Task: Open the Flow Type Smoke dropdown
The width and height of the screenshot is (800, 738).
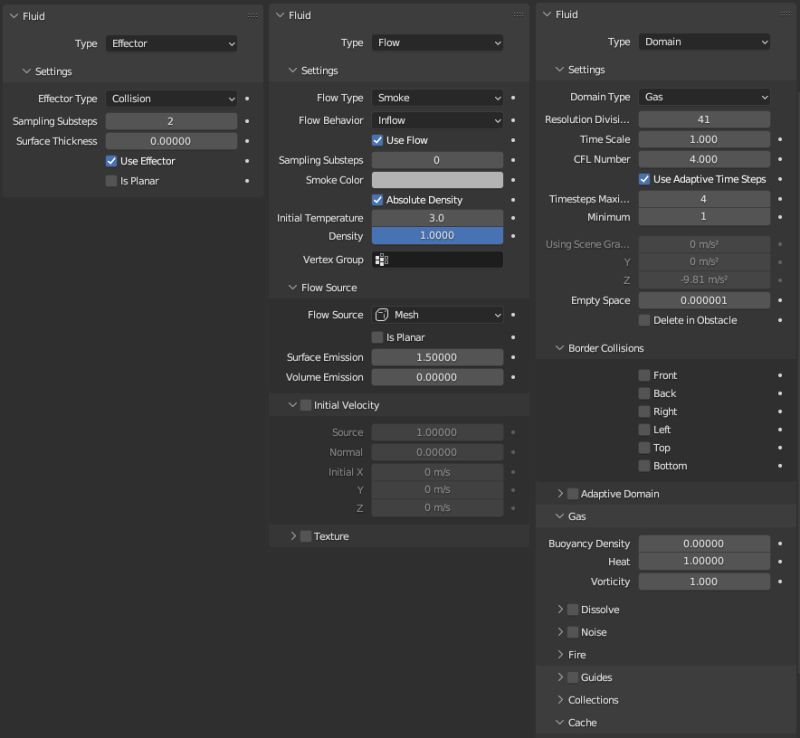Action: [437, 97]
